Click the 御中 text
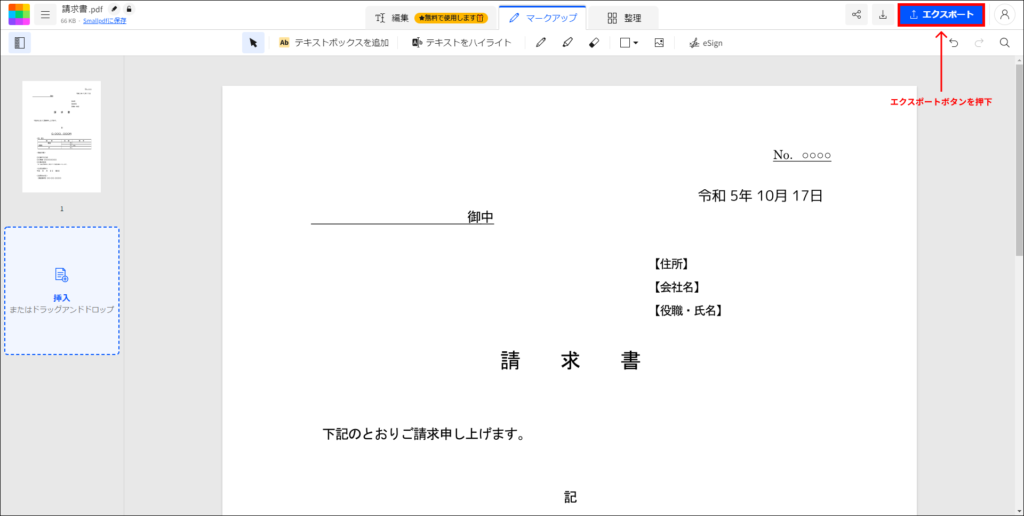The height and width of the screenshot is (516, 1024). pyautogui.click(x=481, y=217)
